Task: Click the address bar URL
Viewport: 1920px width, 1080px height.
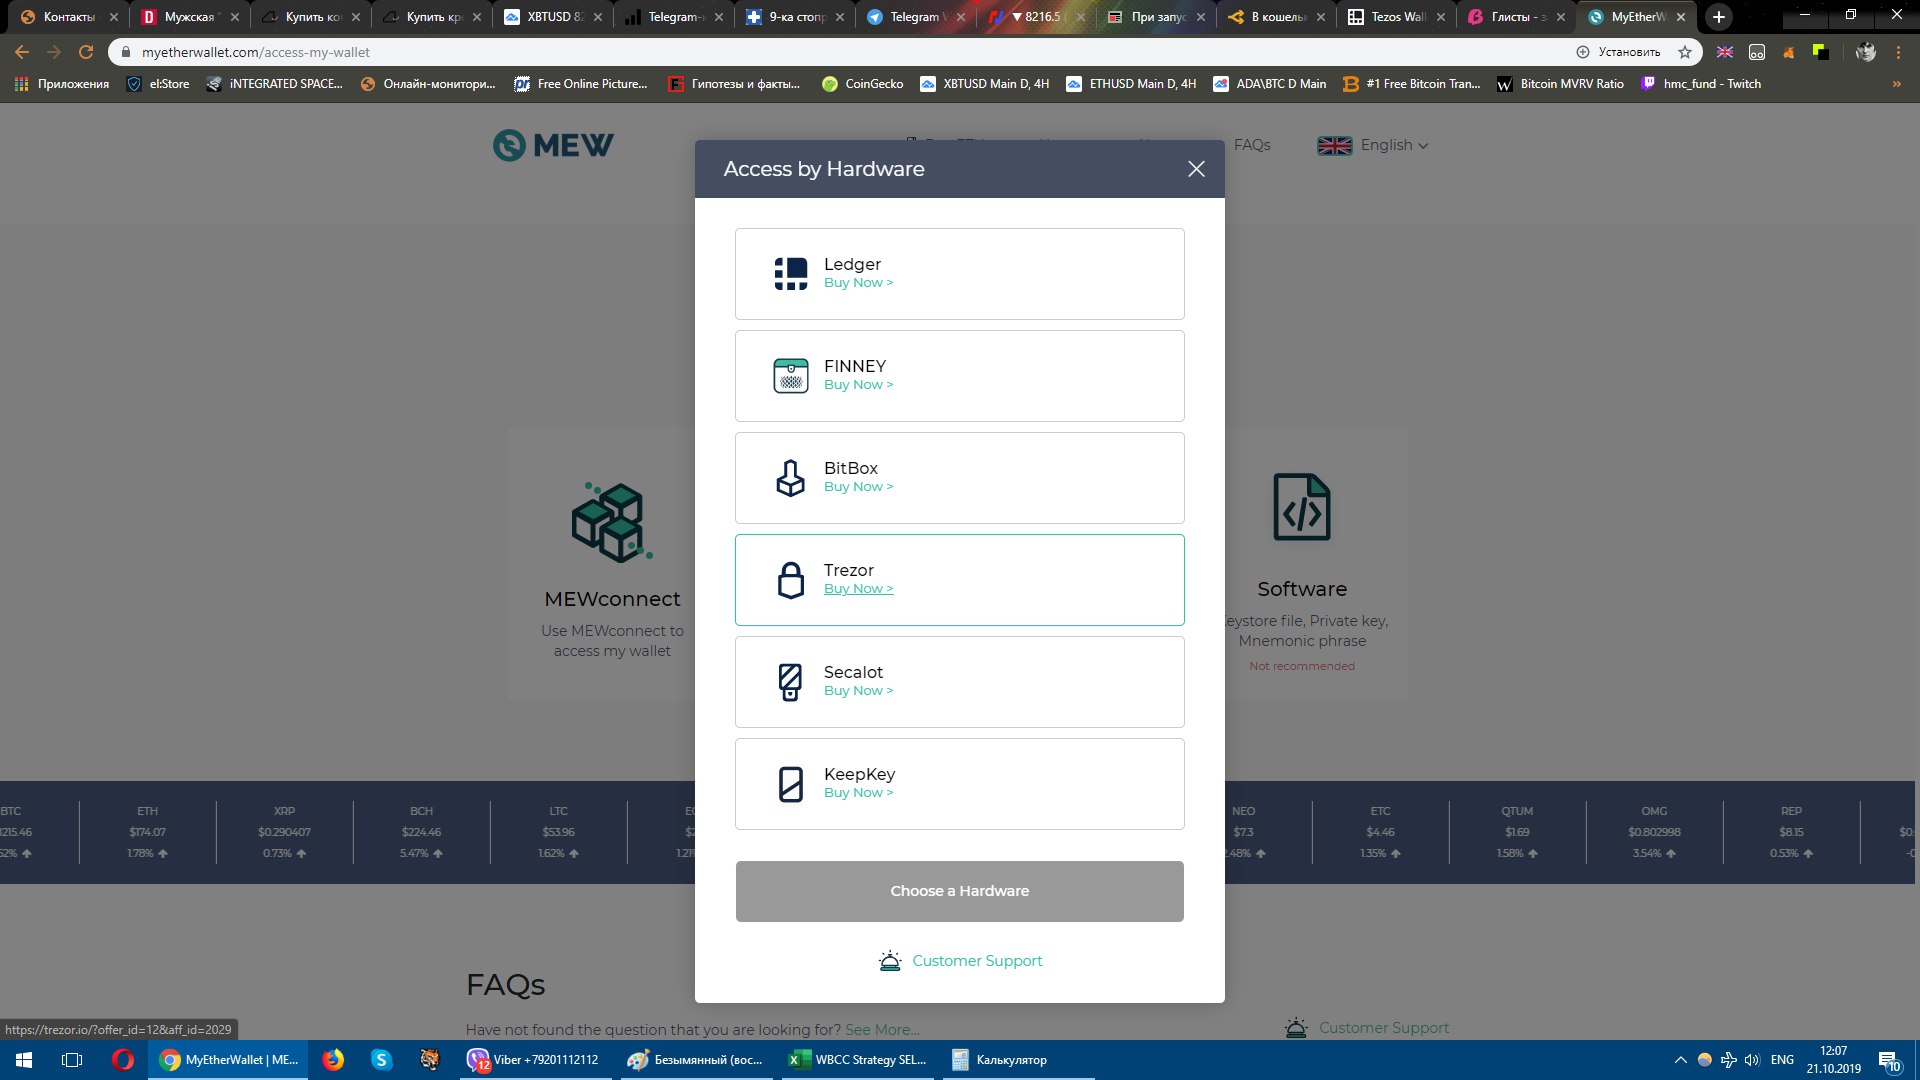Action: [x=255, y=52]
